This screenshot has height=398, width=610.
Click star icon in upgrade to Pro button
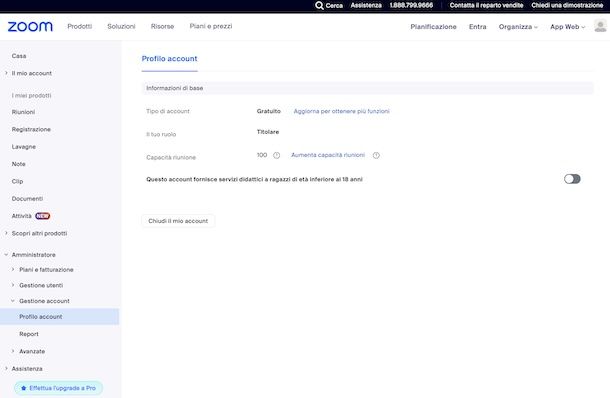[24, 388]
